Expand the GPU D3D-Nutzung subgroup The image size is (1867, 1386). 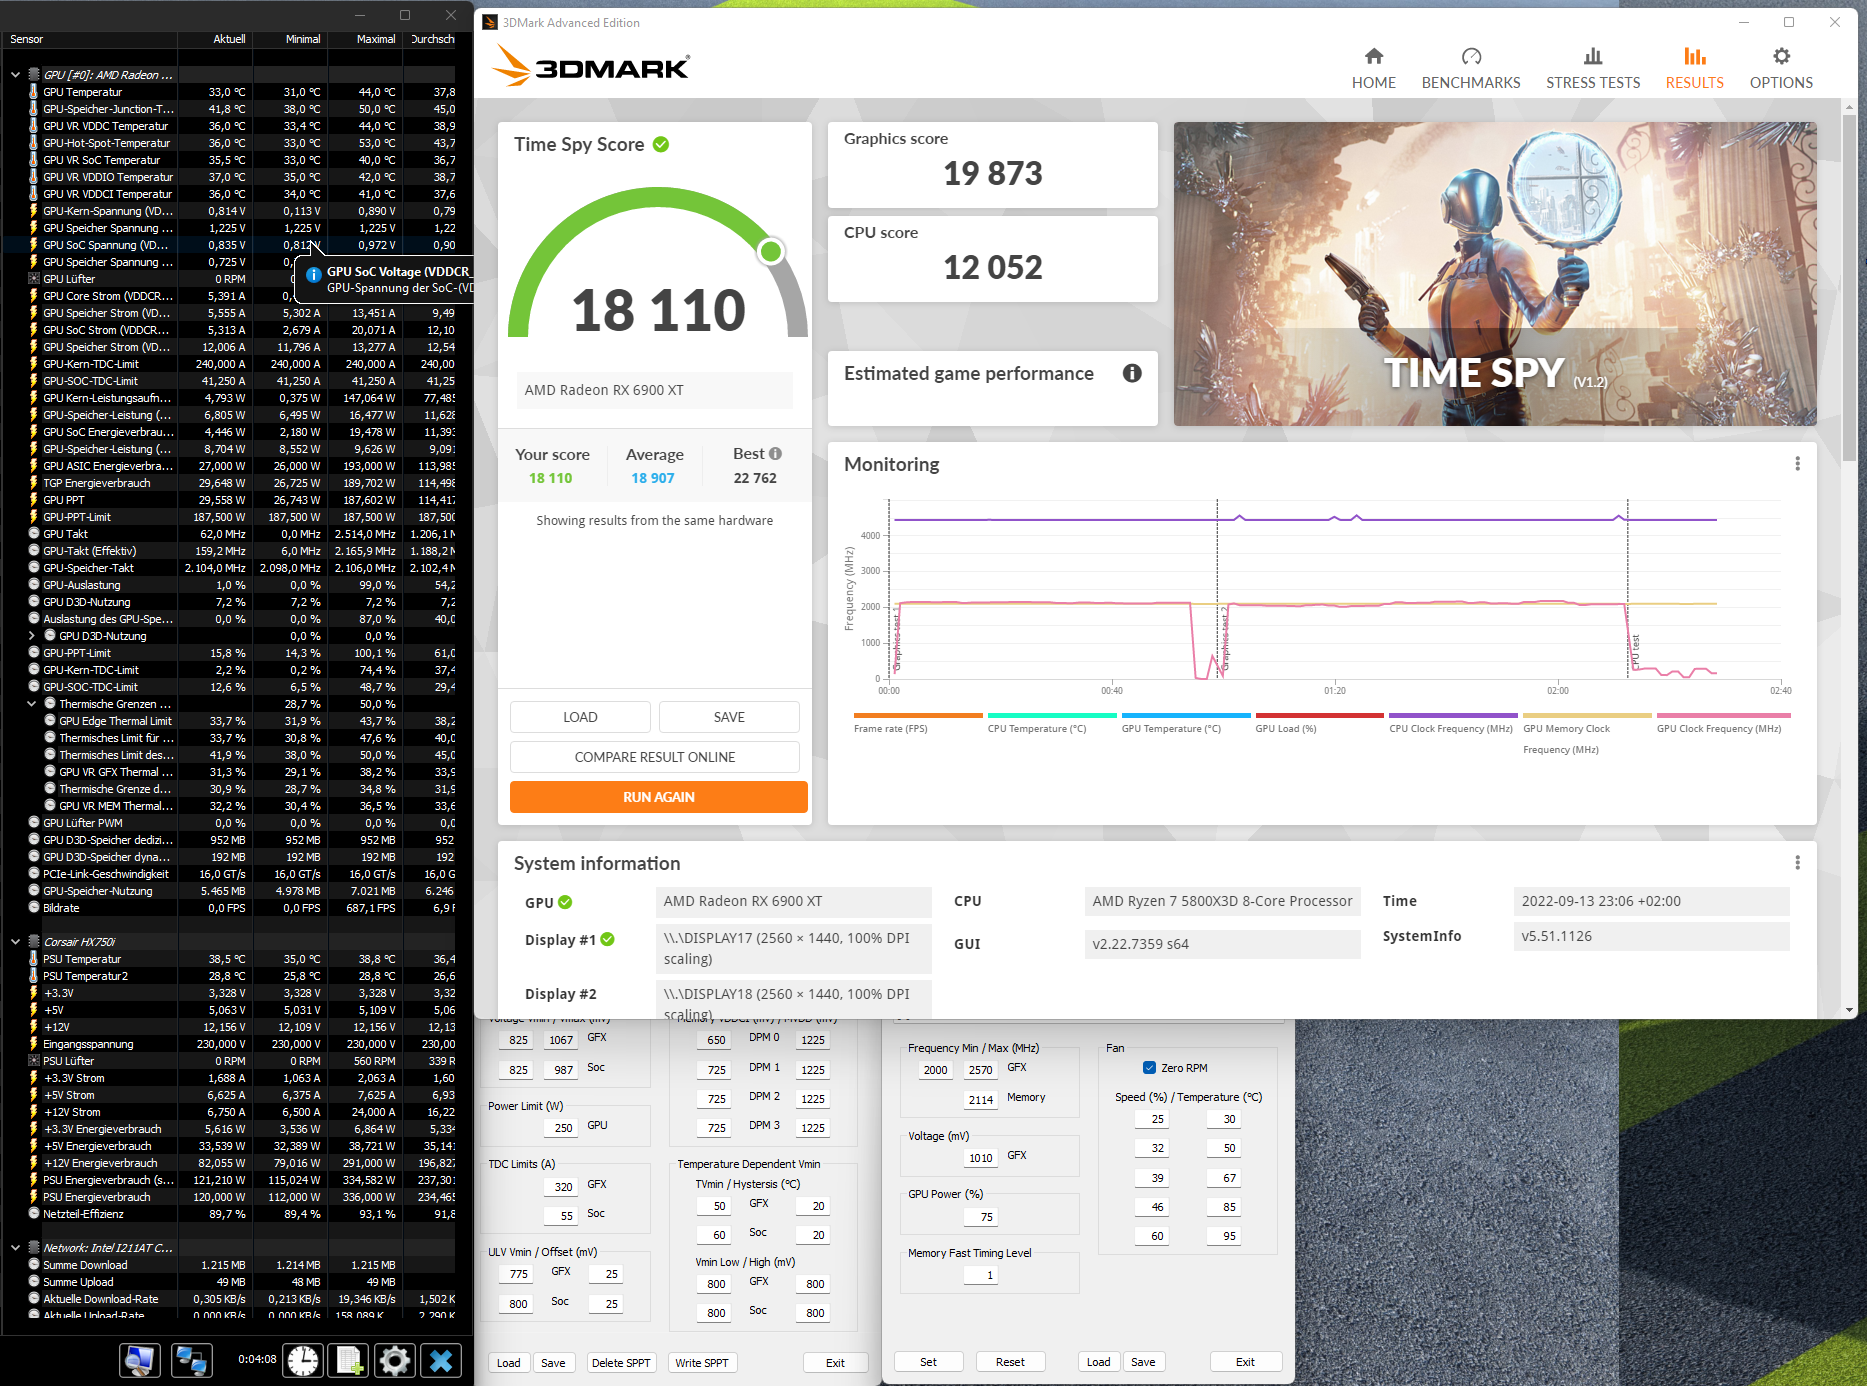(x=31, y=636)
